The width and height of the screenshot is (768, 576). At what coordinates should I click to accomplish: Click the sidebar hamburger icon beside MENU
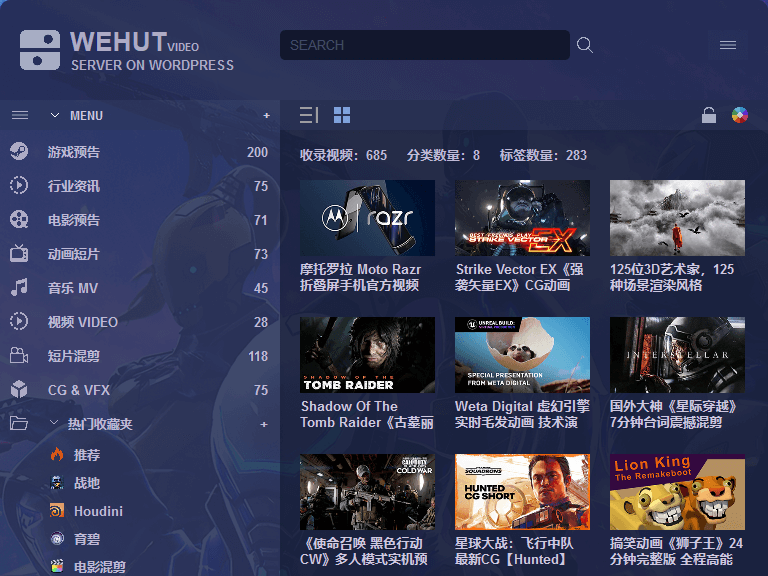click(20, 116)
